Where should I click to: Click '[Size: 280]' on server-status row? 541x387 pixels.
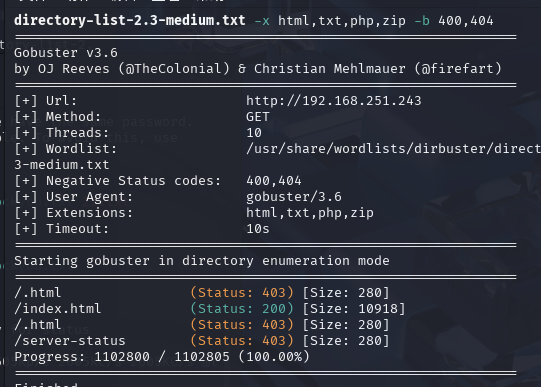pos(346,341)
